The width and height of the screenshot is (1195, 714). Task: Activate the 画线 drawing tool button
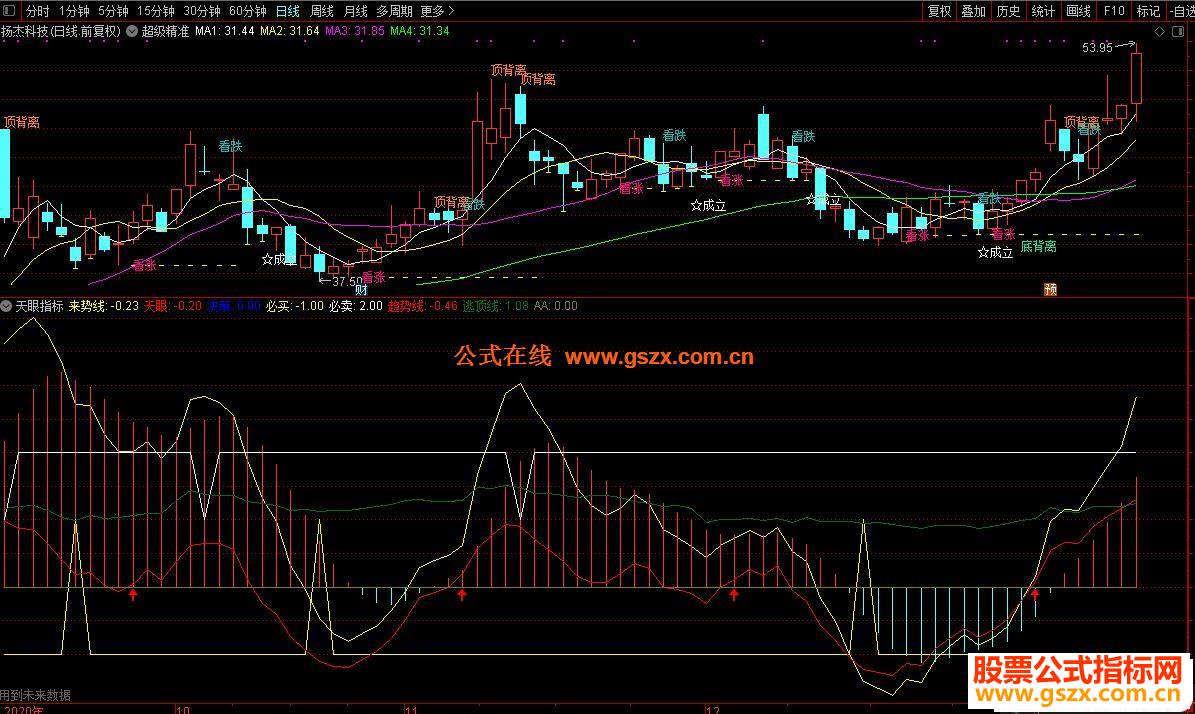coord(1078,11)
